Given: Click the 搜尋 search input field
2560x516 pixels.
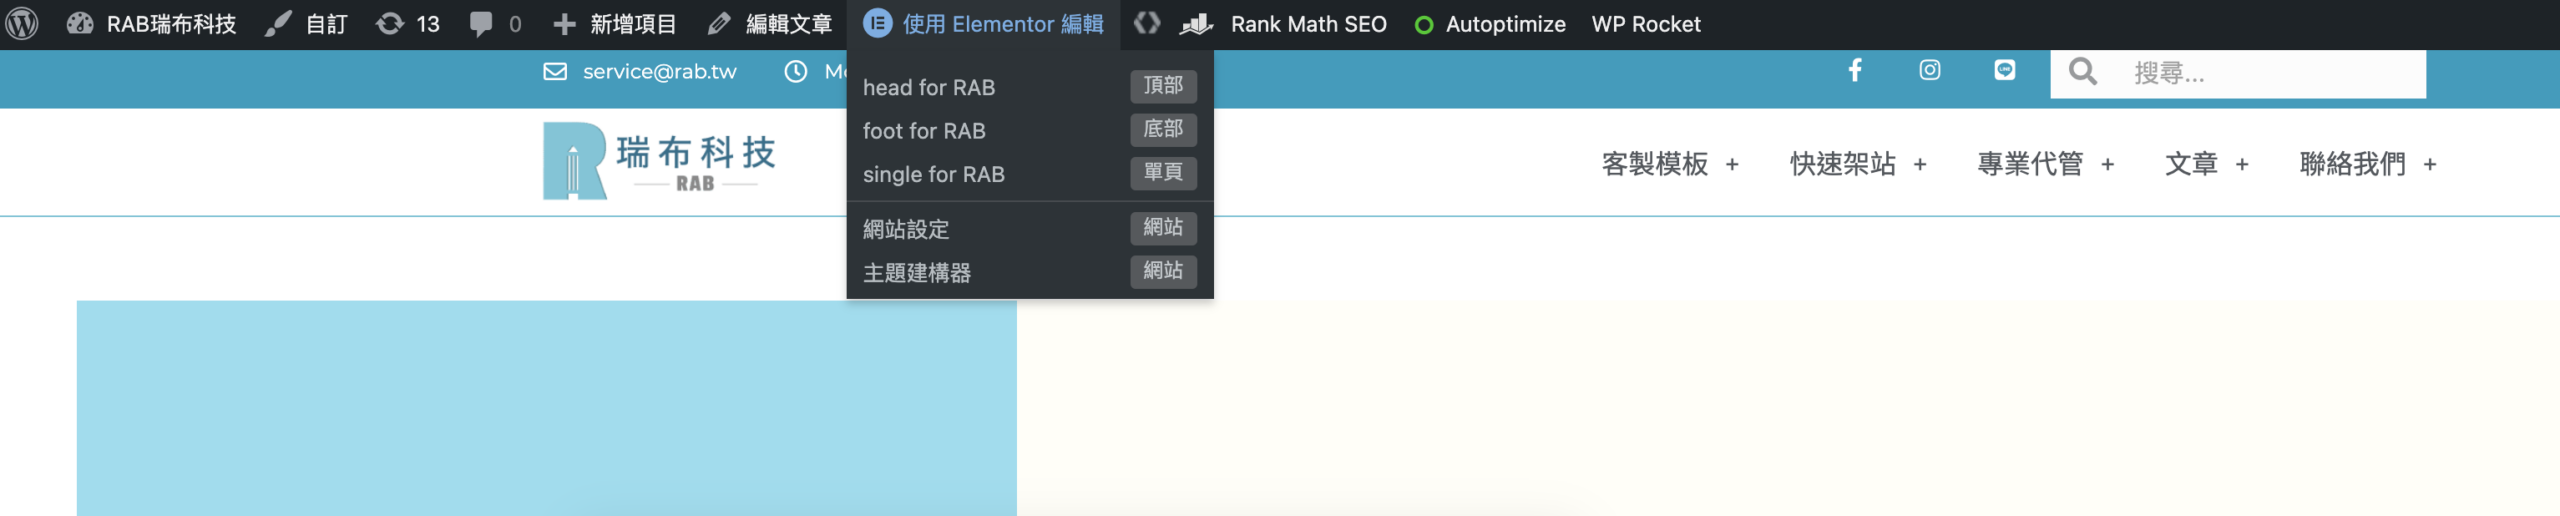Looking at the screenshot, I should click(x=2270, y=73).
